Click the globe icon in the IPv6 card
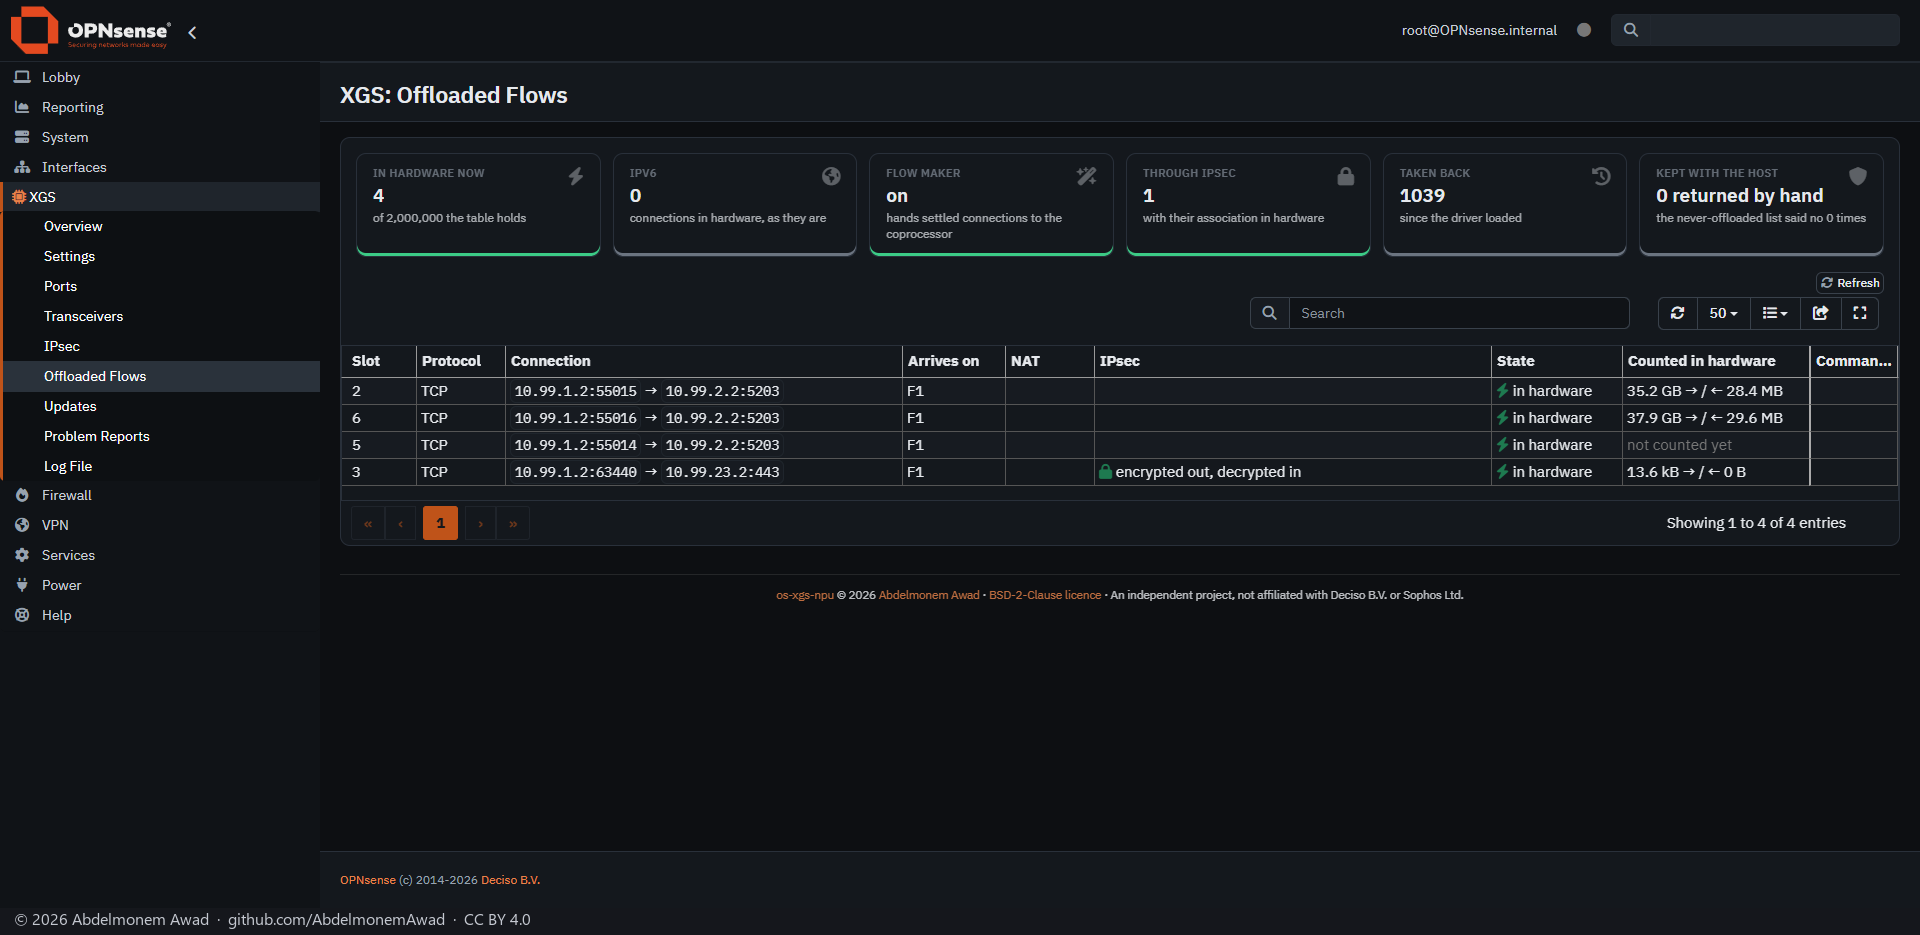This screenshot has width=1920, height=935. 831,176
